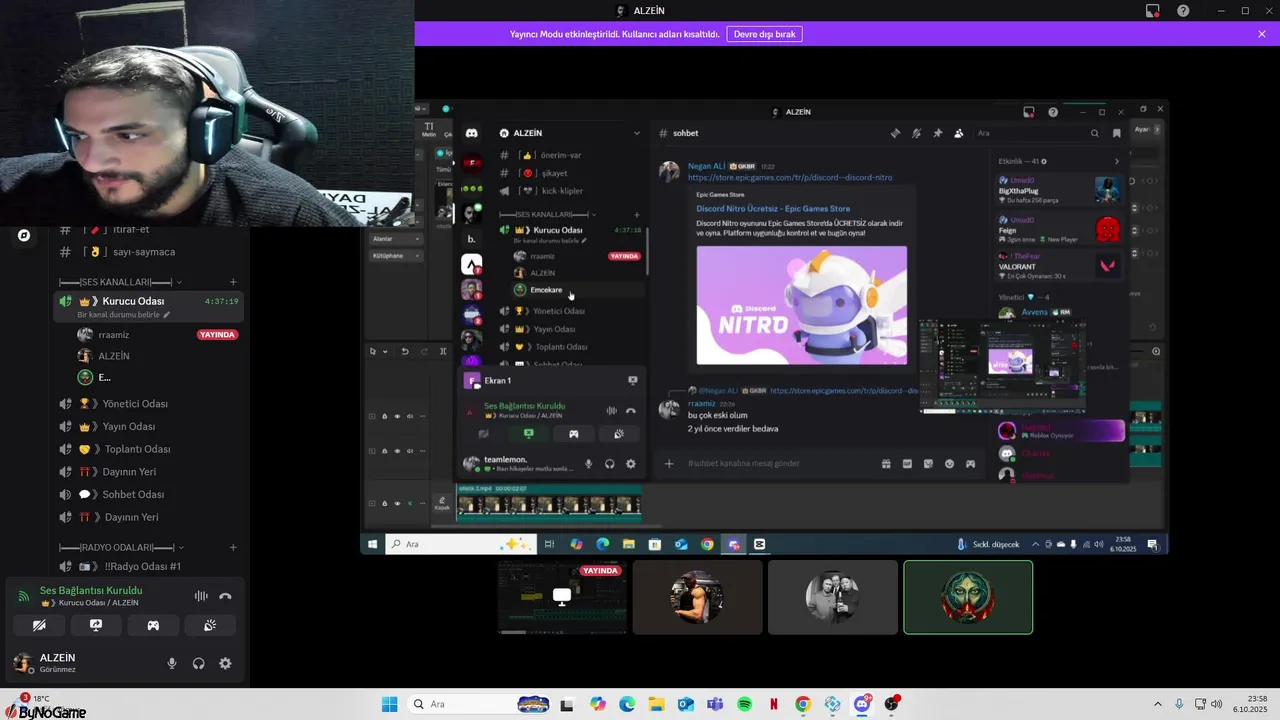The width and height of the screenshot is (1280, 720).
Task: Open the Discord inbox icon in title bar
Action: pyautogui.click(x=1153, y=11)
